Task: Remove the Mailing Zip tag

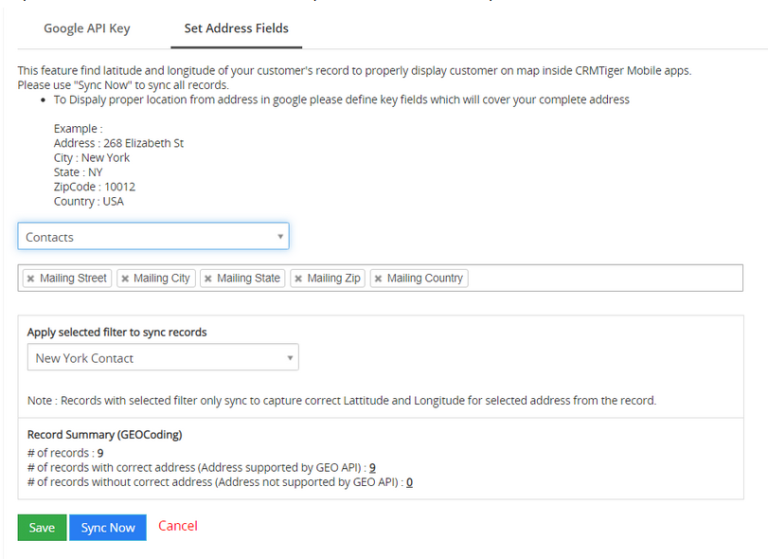Action: tap(298, 279)
